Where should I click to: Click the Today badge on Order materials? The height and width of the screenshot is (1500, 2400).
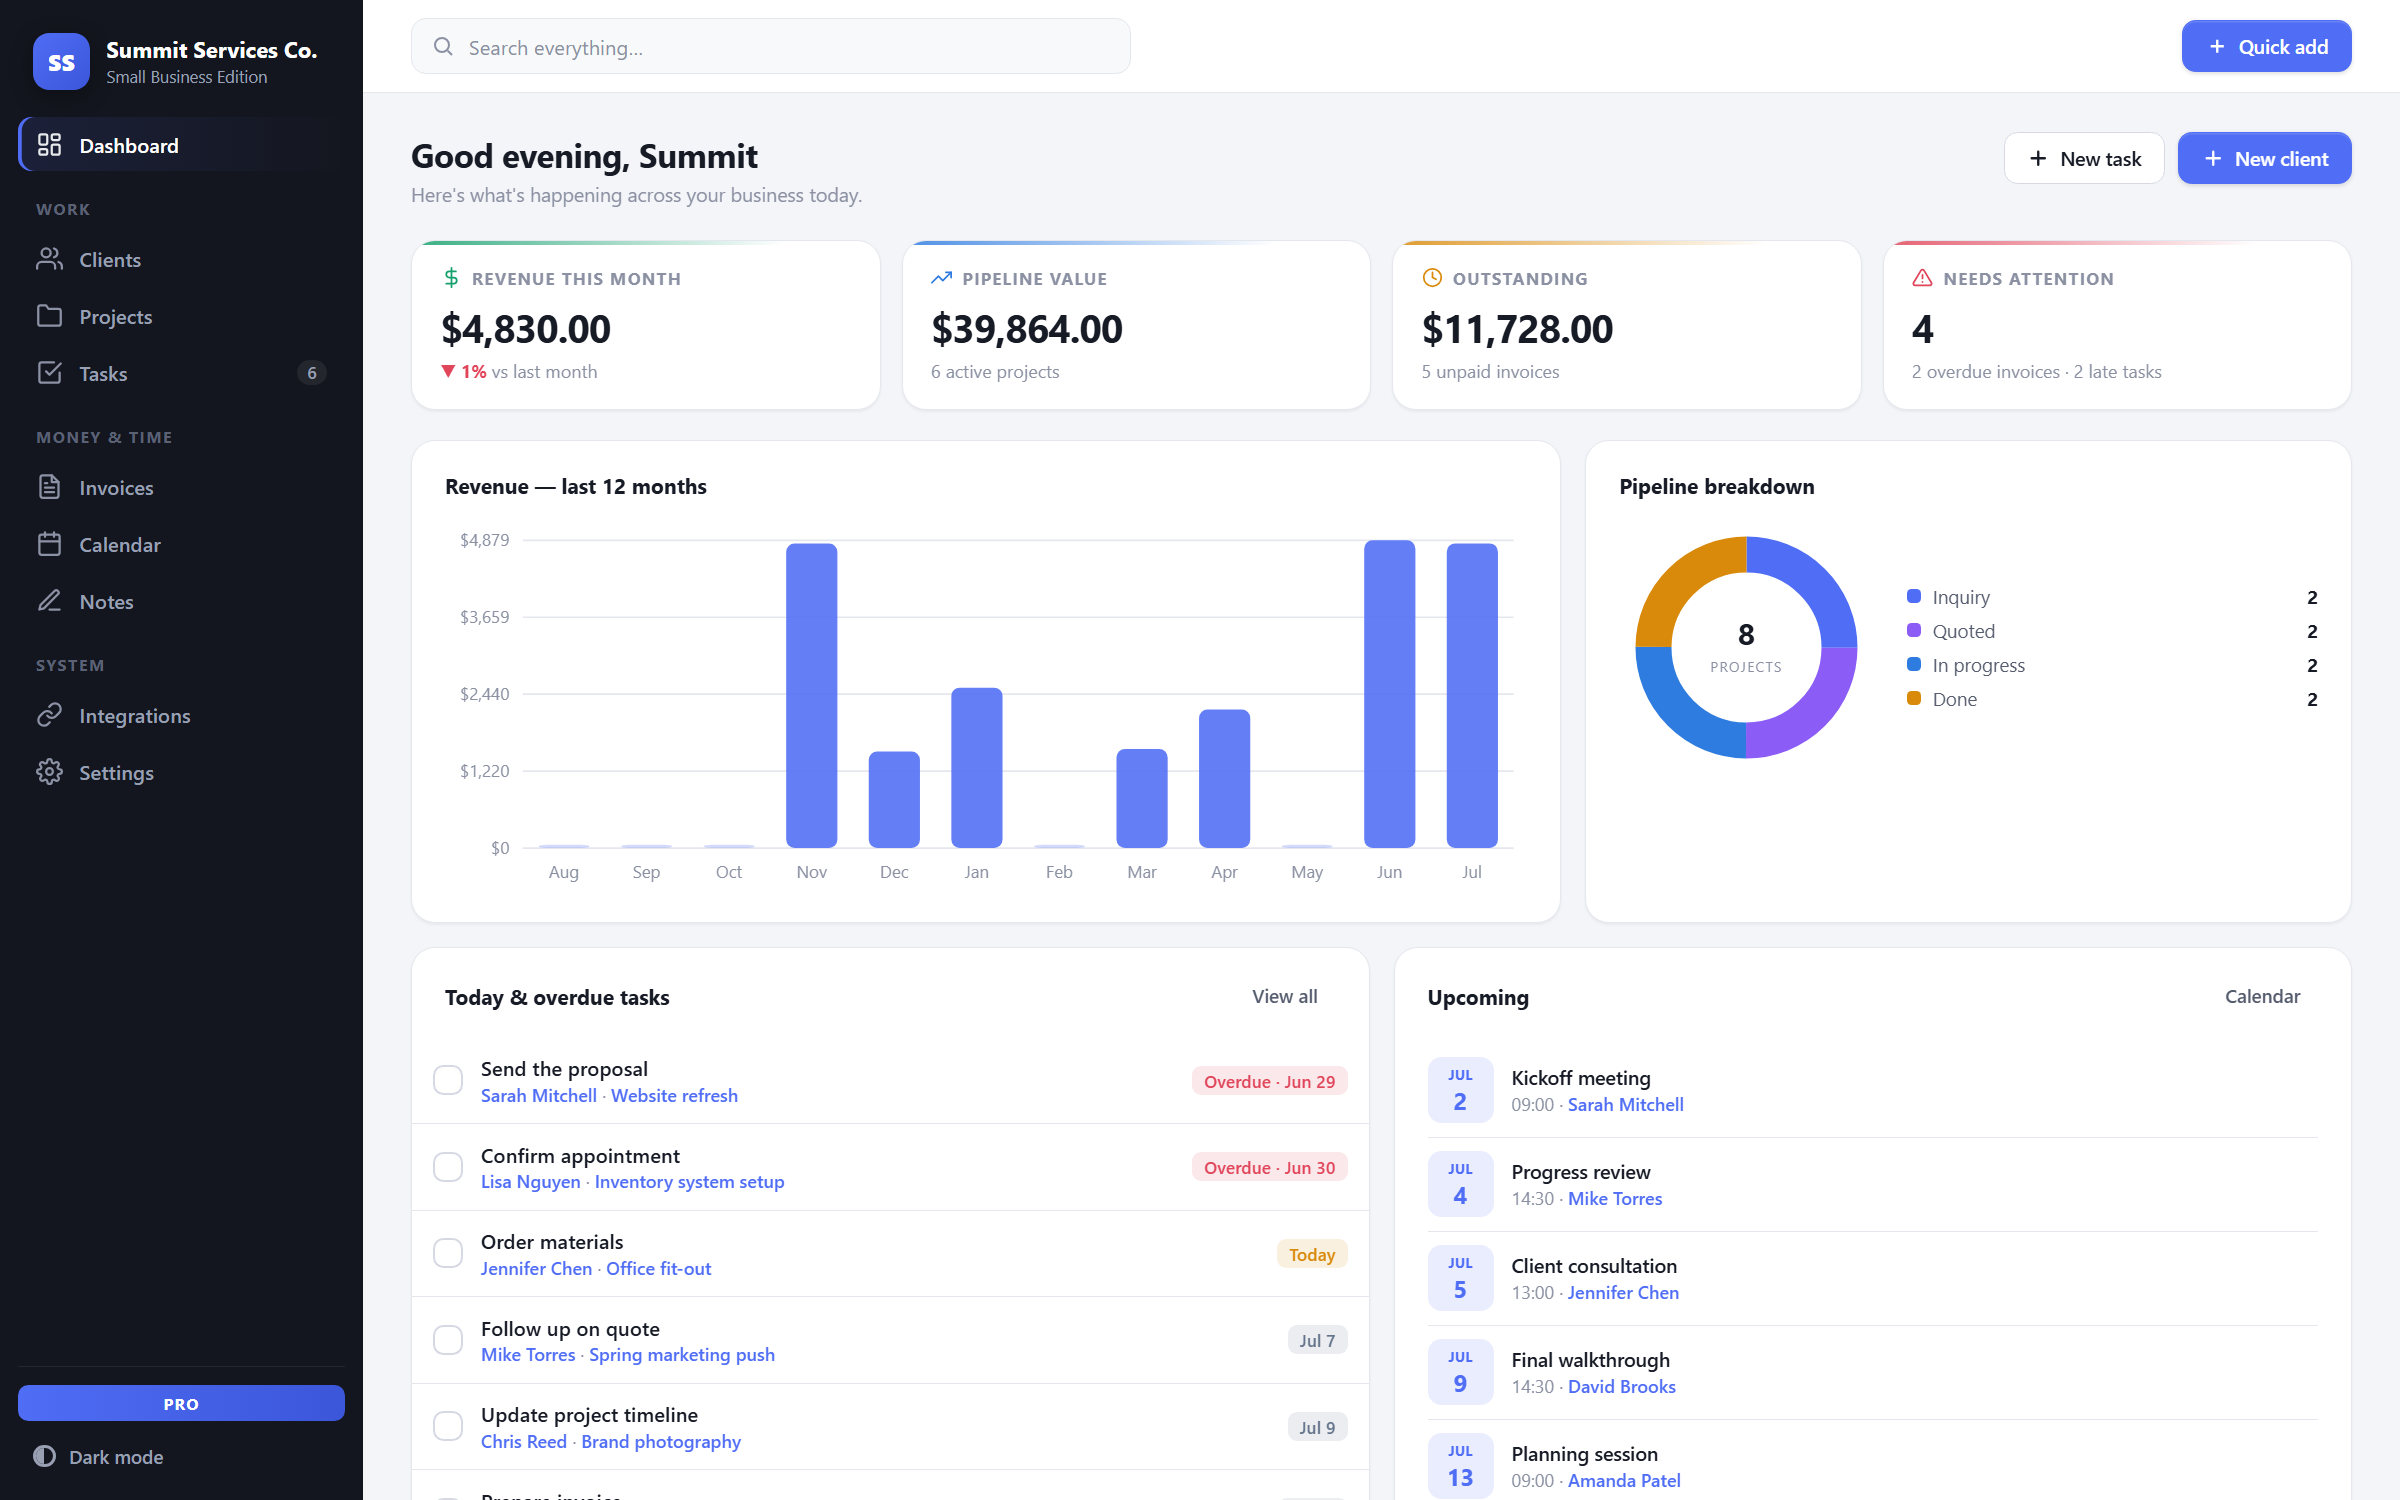[x=1311, y=1254]
